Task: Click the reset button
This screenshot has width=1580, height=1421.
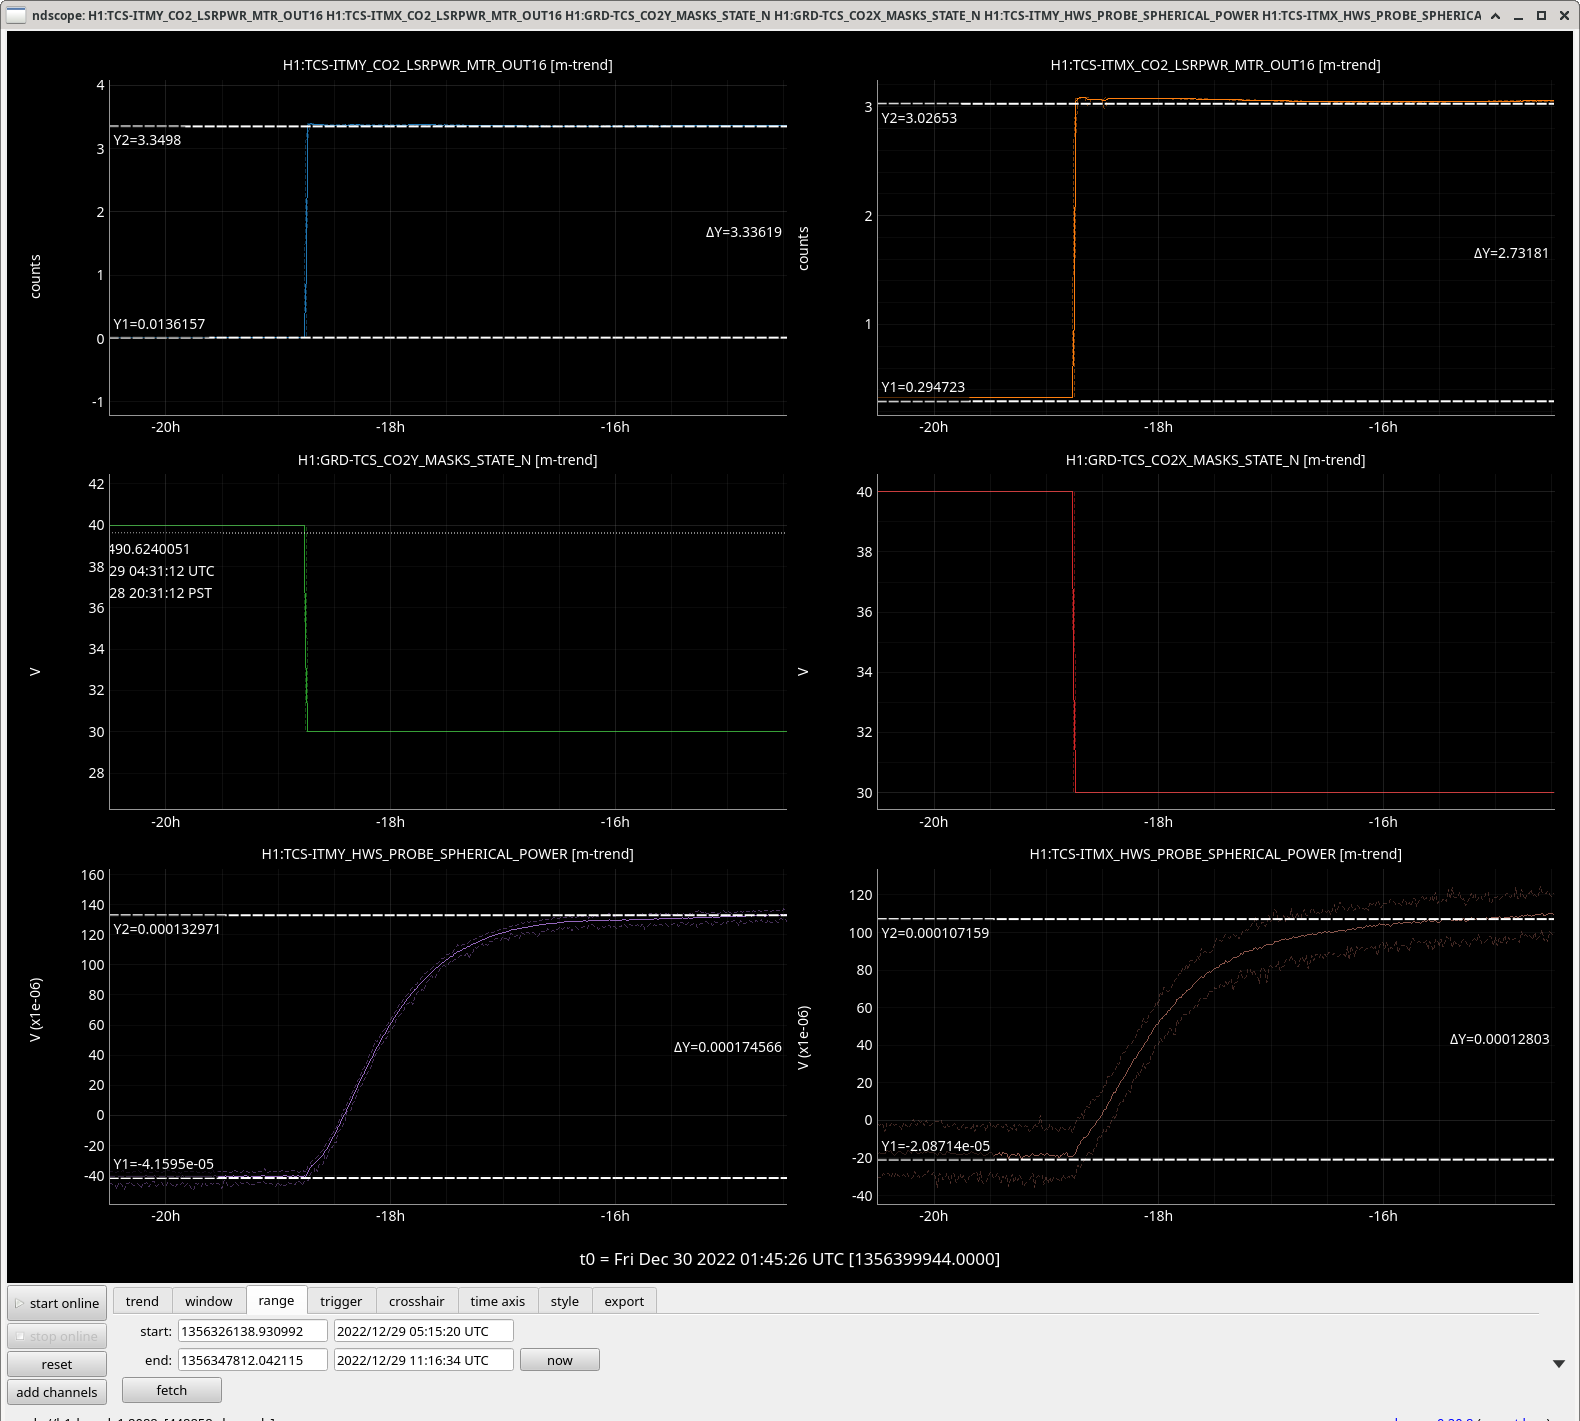Action: click(57, 1364)
